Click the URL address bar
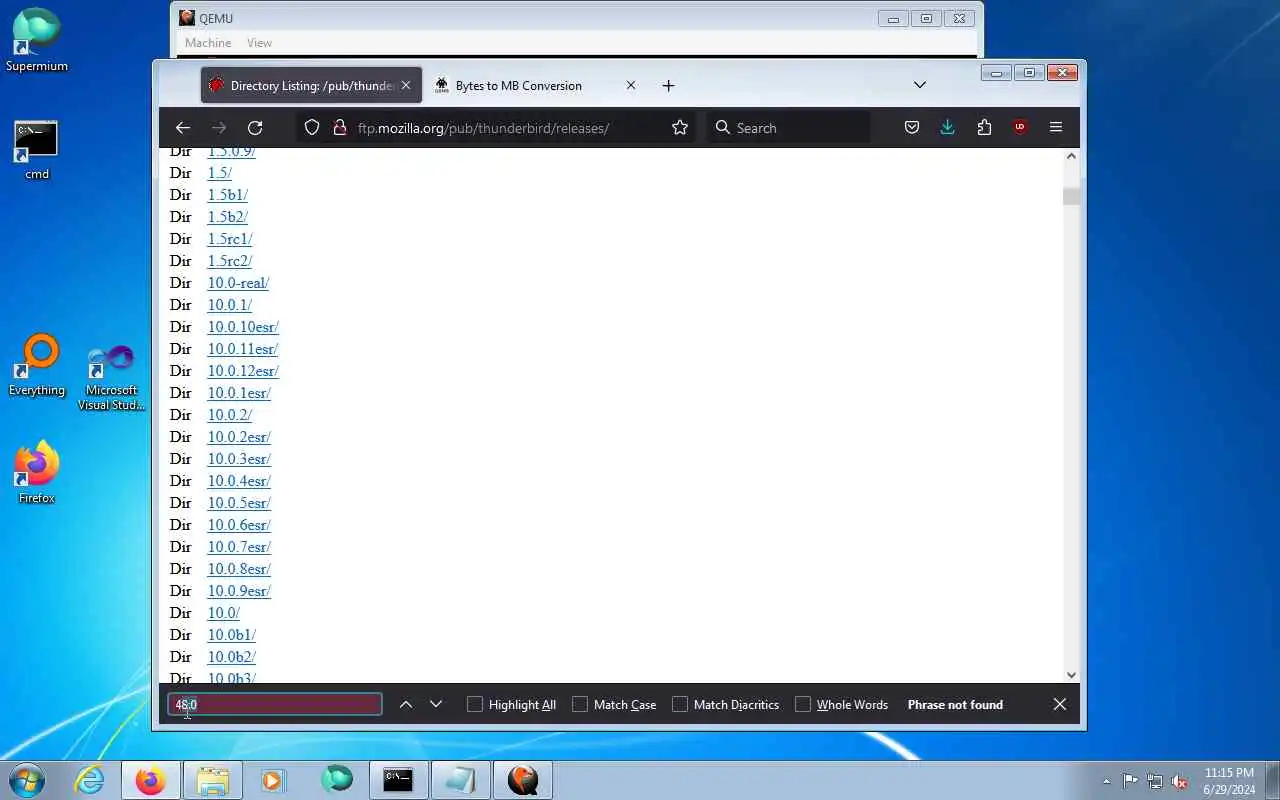This screenshot has height=800, width=1280. (497, 128)
